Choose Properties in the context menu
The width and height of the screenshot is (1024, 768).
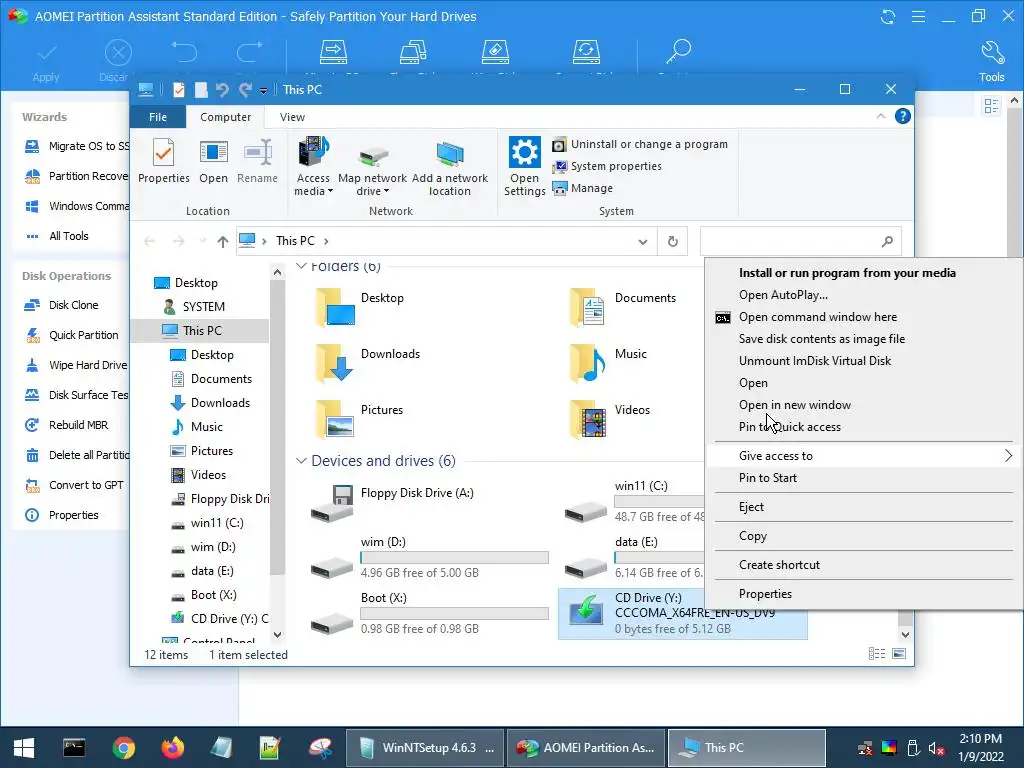click(x=765, y=594)
